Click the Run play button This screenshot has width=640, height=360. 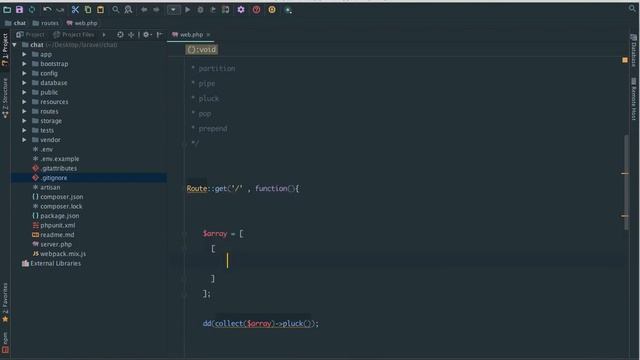coord(188,9)
